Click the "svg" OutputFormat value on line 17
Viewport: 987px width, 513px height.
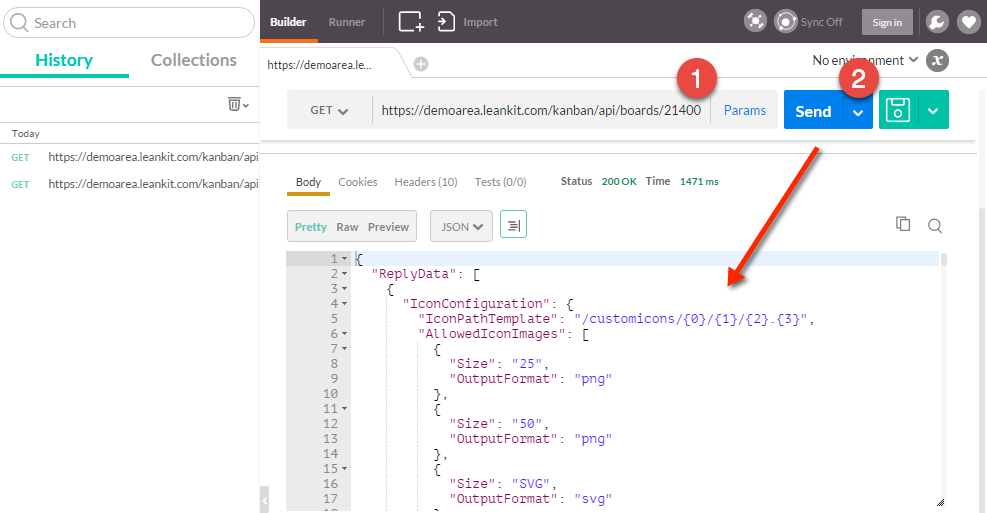pyautogui.click(x=593, y=499)
